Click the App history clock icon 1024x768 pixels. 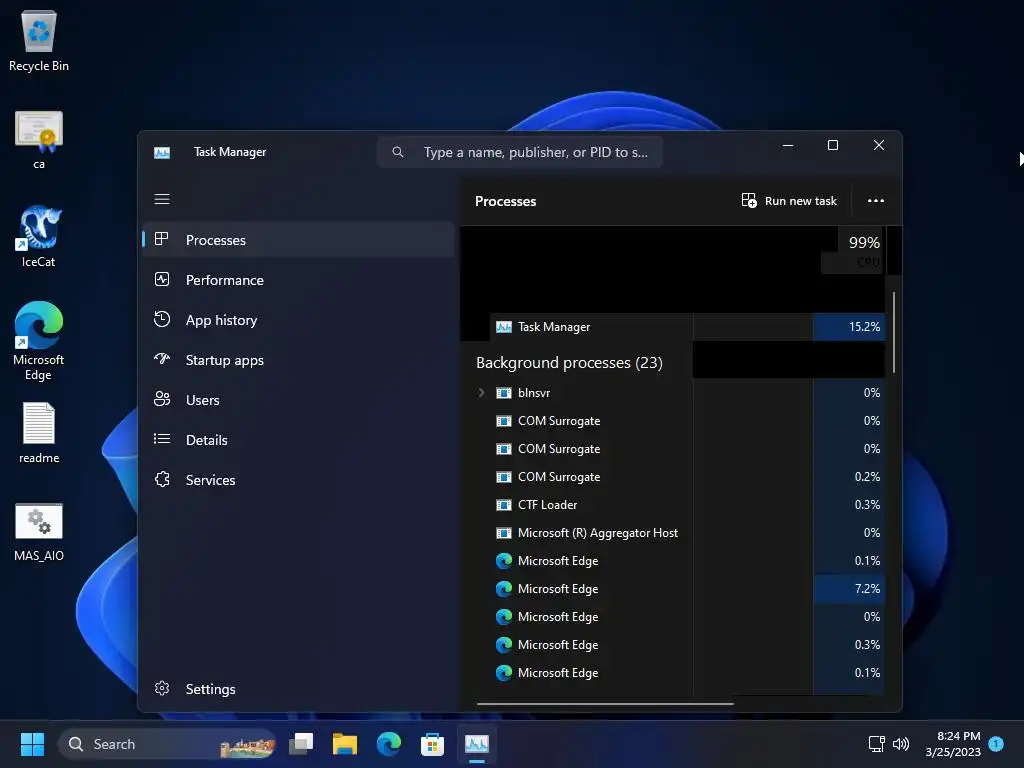(162, 319)
